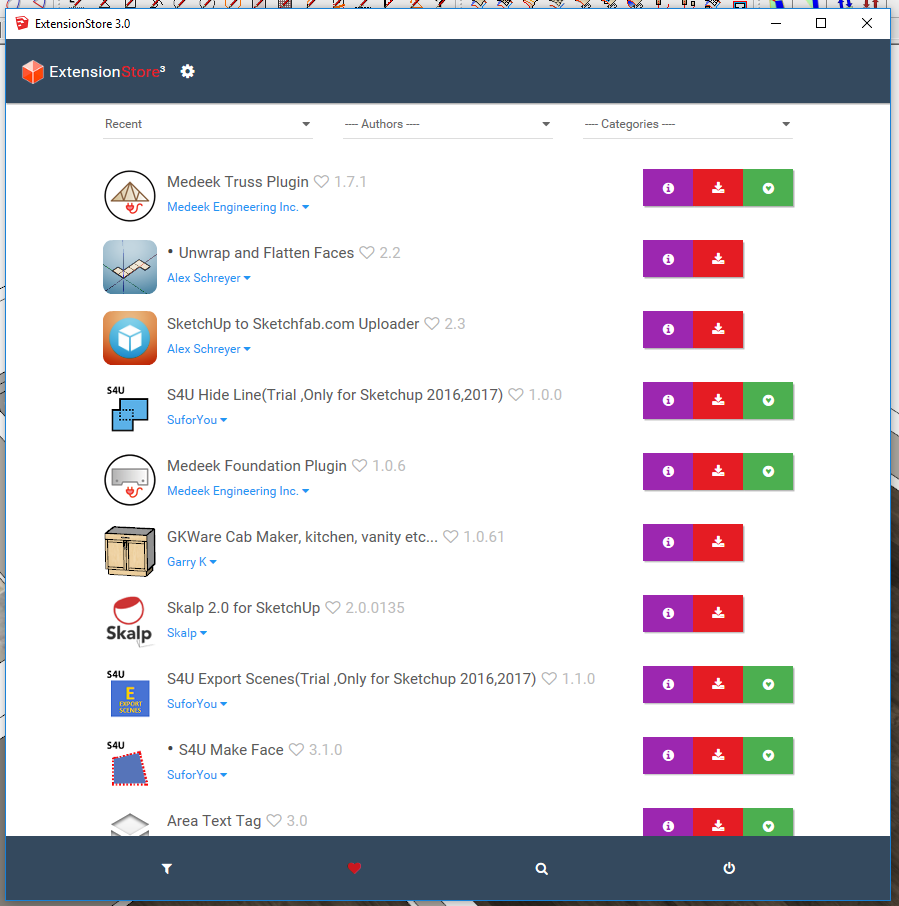Screen dimensions: 899x906
Task: Download Skalp 2.0 for SketchUp
Action: (718, 613)
